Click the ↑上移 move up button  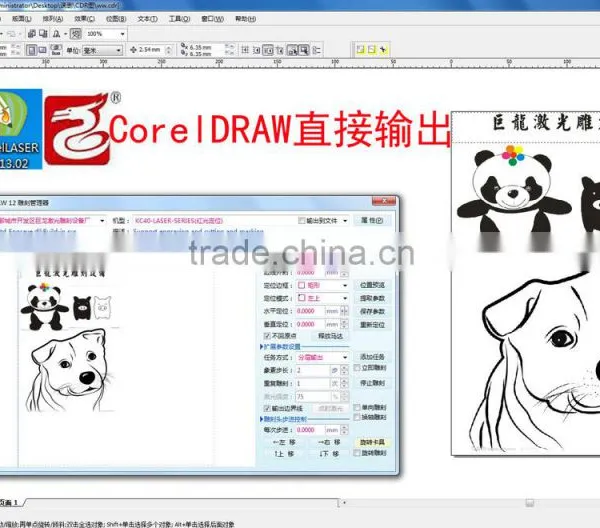[284, 454]
